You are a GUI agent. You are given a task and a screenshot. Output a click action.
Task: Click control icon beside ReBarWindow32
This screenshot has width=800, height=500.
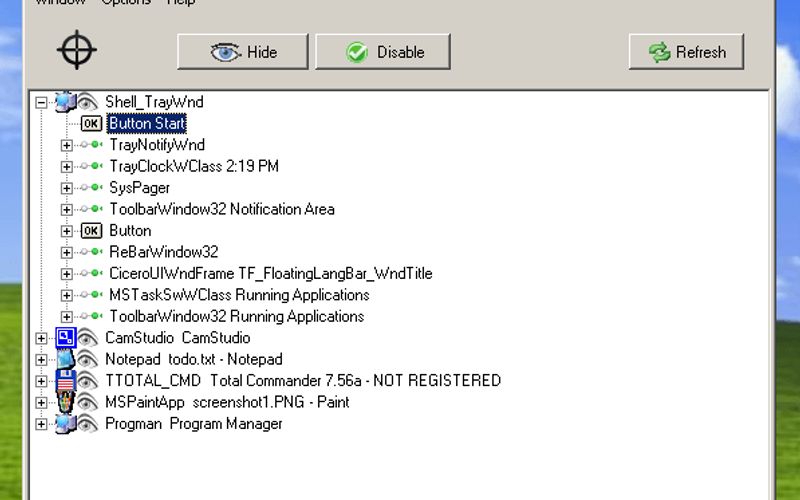coord(91,252)
